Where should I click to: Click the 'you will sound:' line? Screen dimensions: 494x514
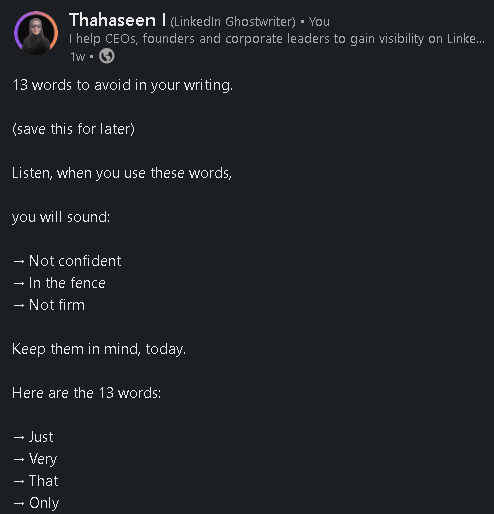coord(61,217)
